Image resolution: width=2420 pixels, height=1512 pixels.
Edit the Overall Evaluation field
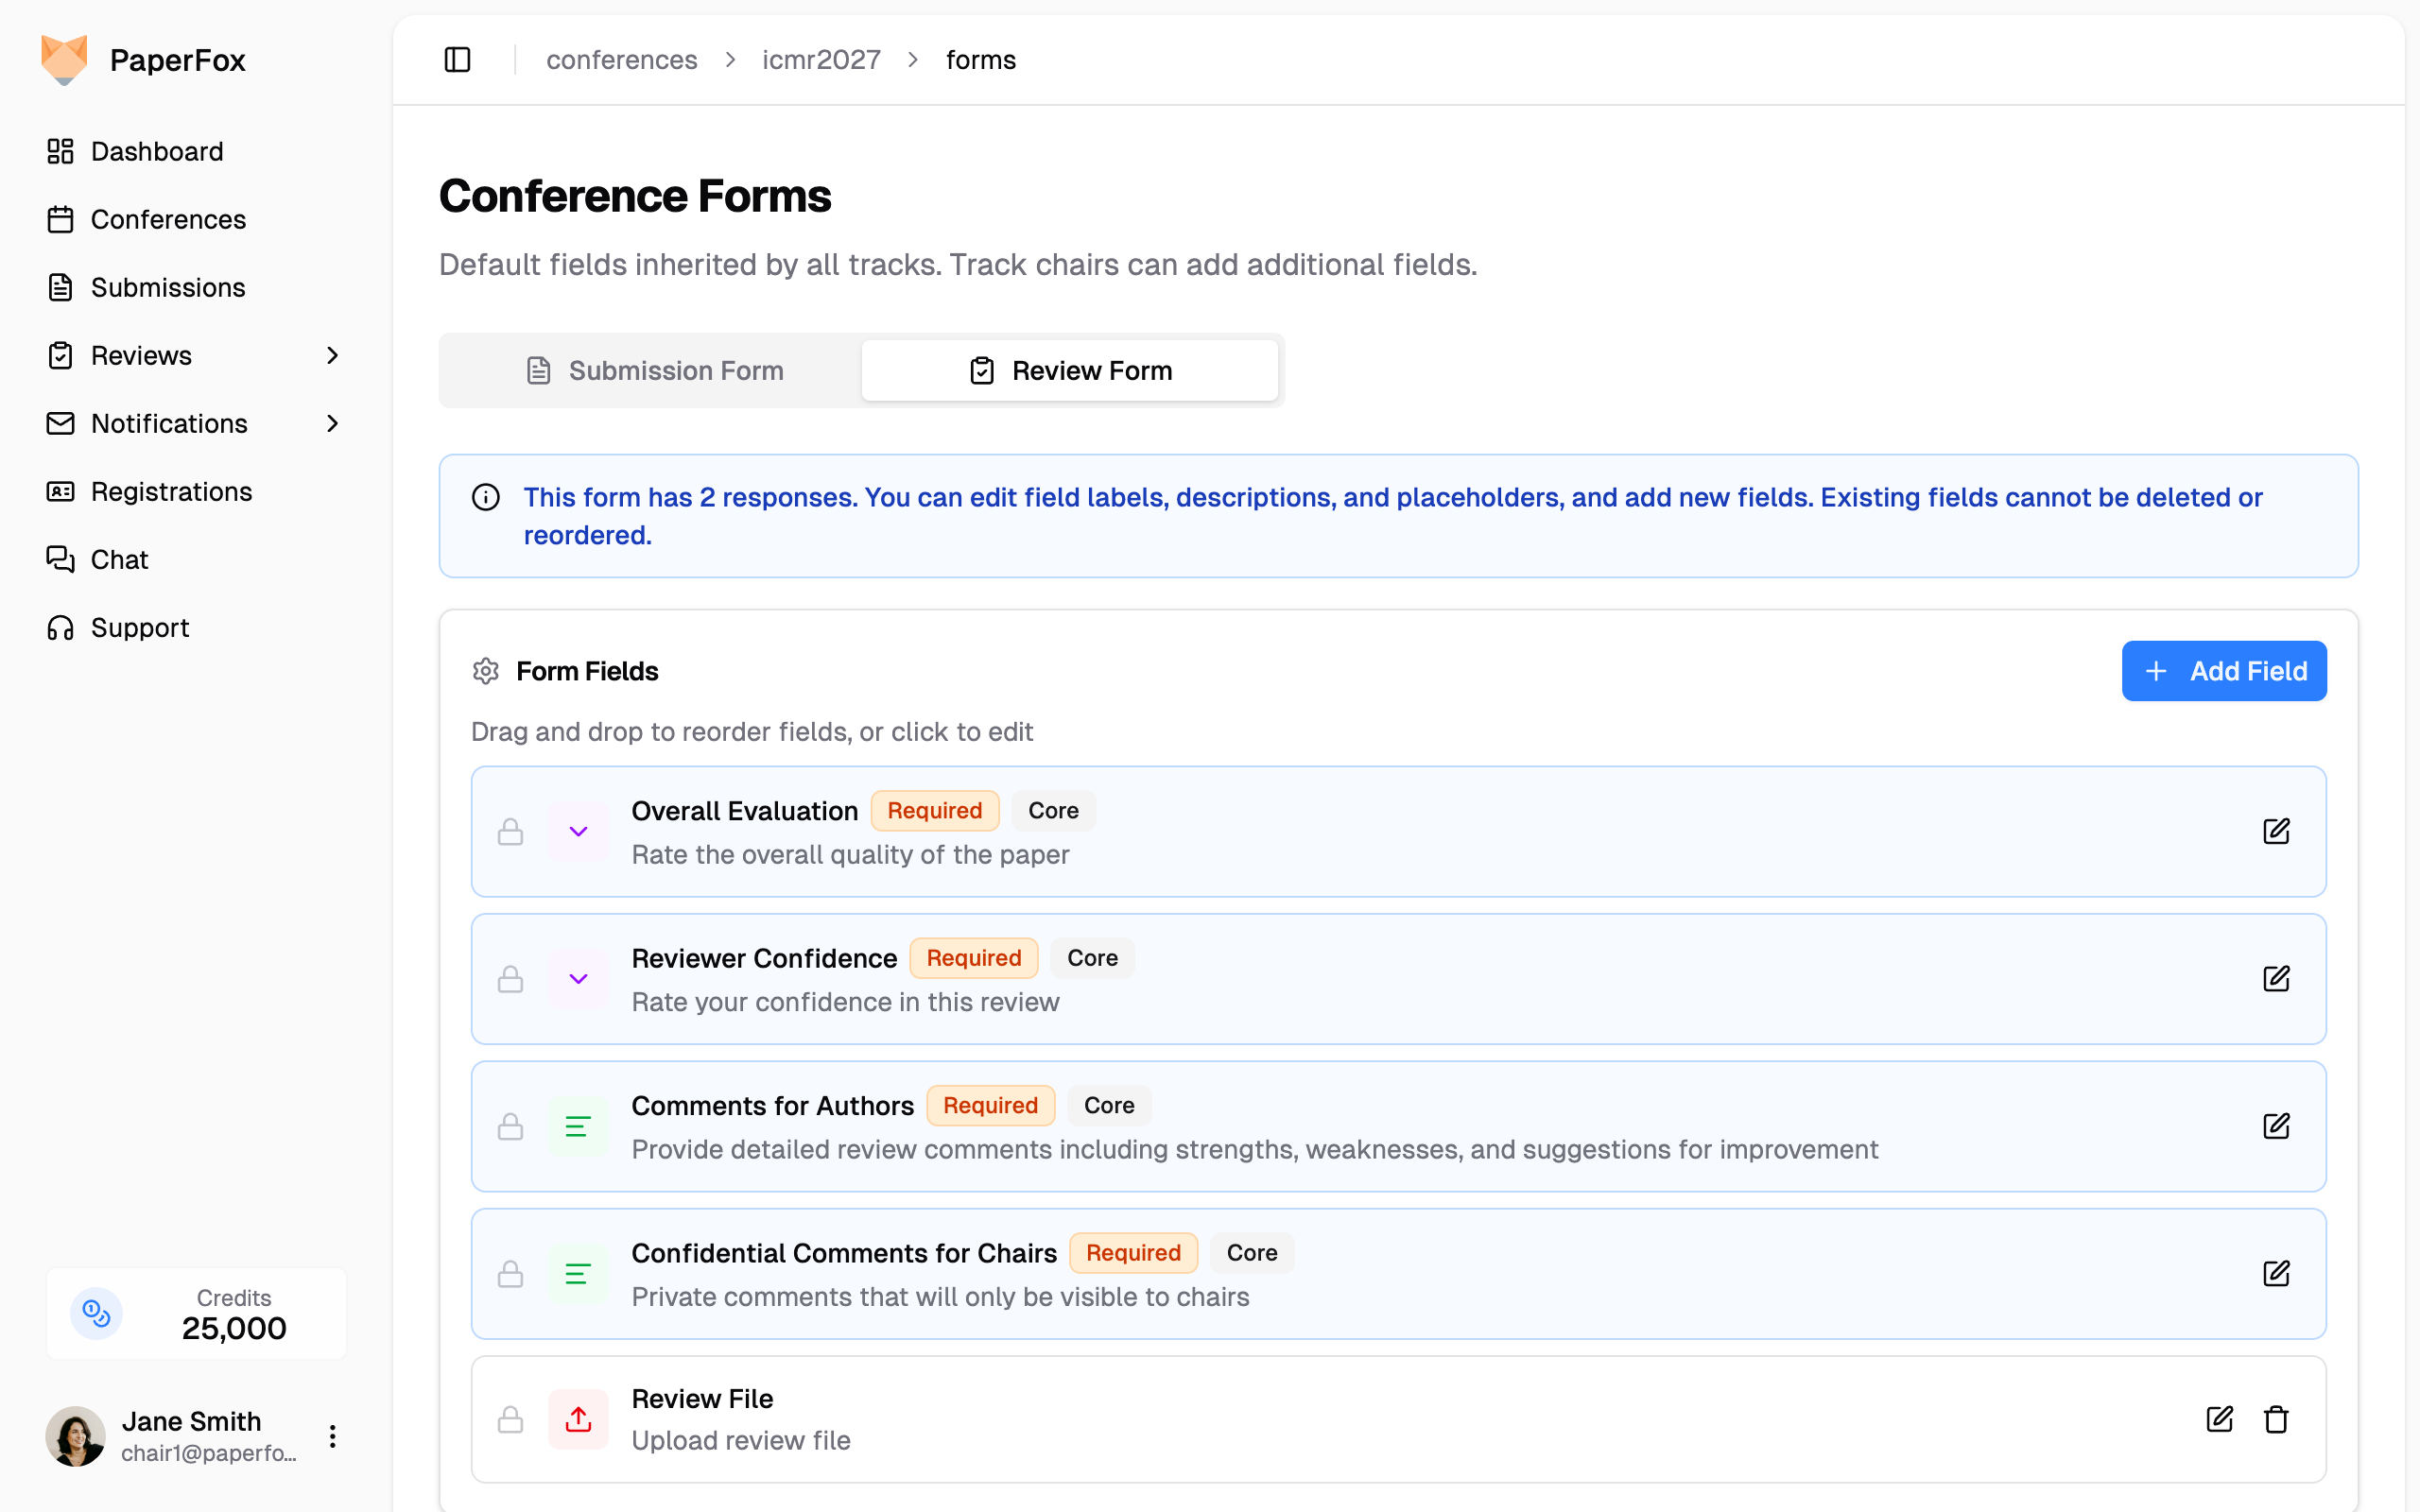[2276, 831]
